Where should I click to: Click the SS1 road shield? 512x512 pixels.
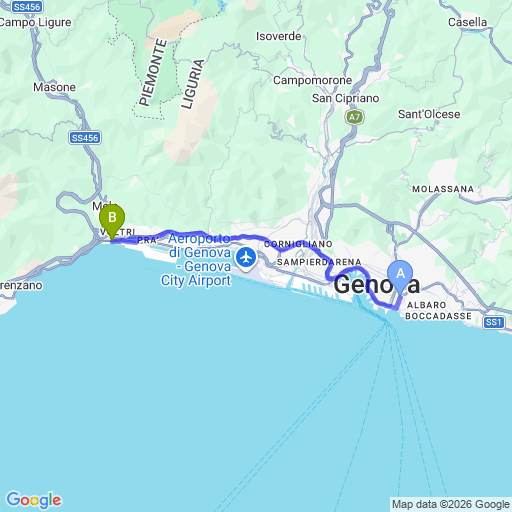(x=494, y=322)
